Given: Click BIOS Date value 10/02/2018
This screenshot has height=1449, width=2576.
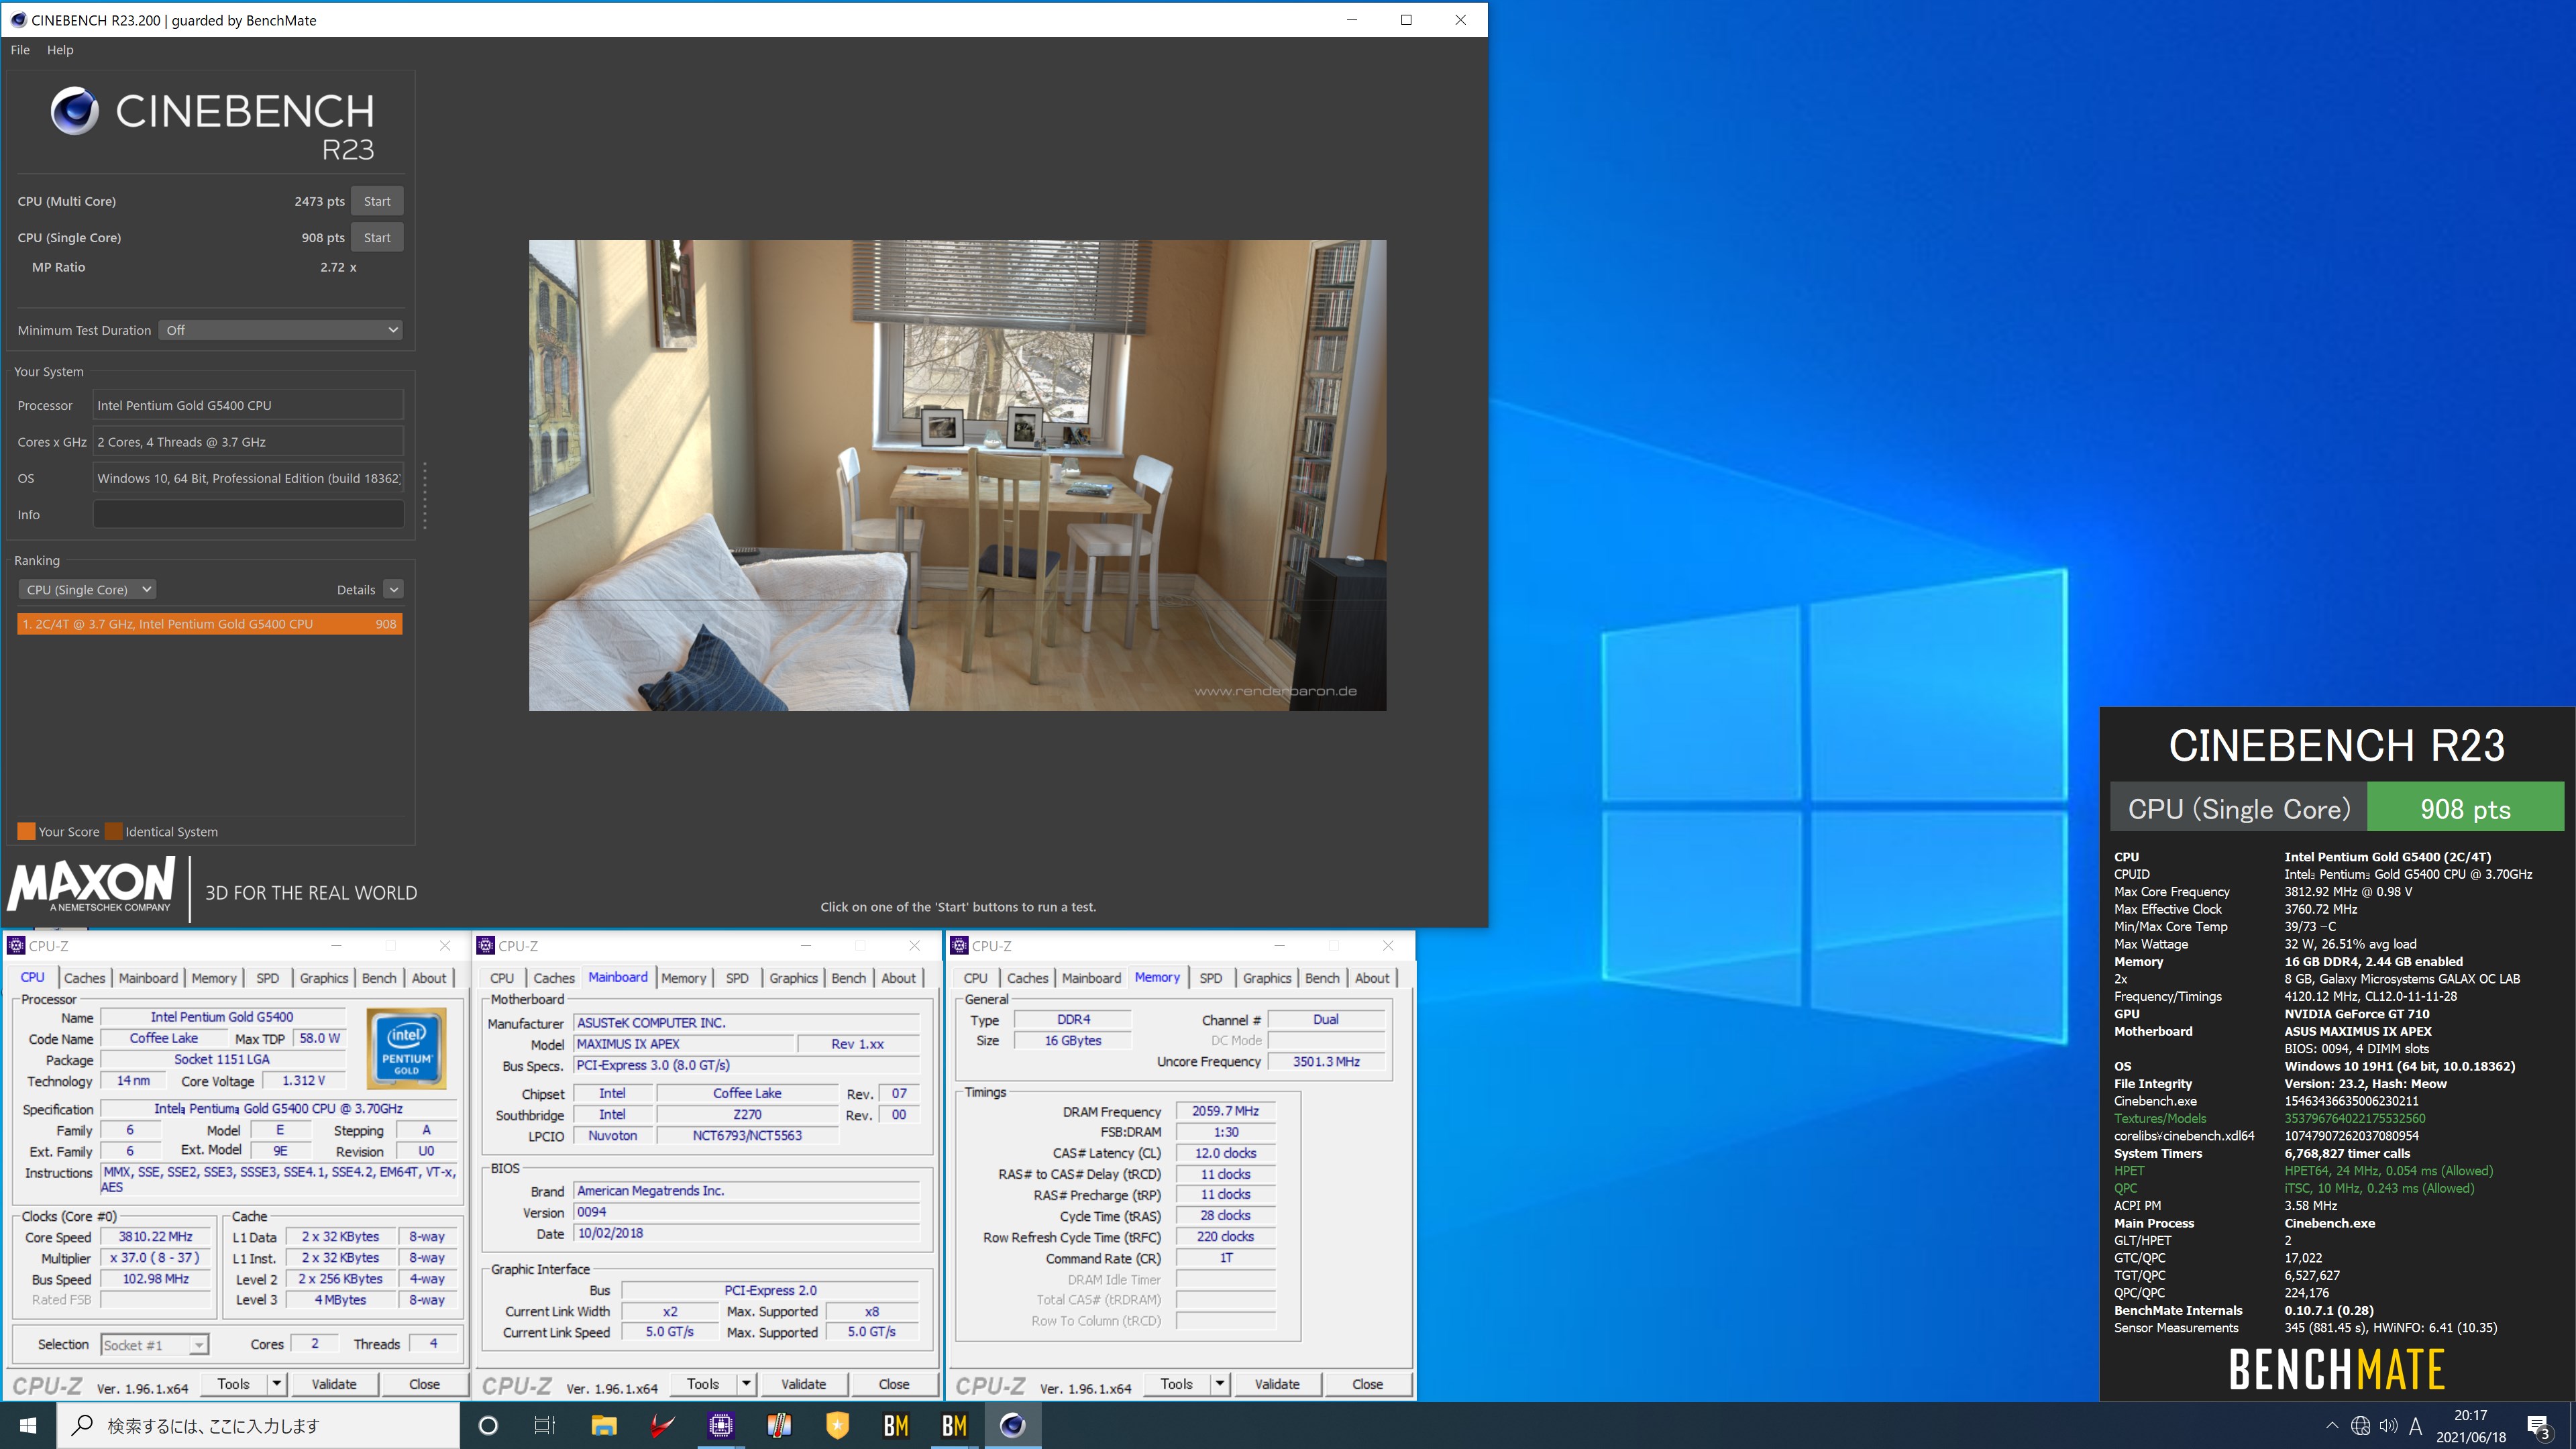Looking at the screenshot, I should pyautogui.click(x=746, y=1233).
